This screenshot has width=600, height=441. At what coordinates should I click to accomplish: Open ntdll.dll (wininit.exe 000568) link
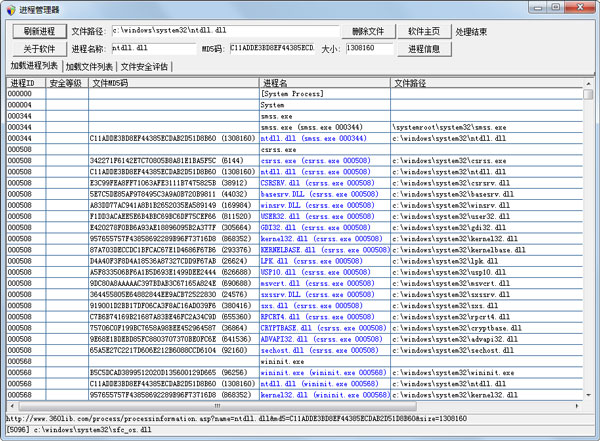pyautogui.click(x=320, y=384)
